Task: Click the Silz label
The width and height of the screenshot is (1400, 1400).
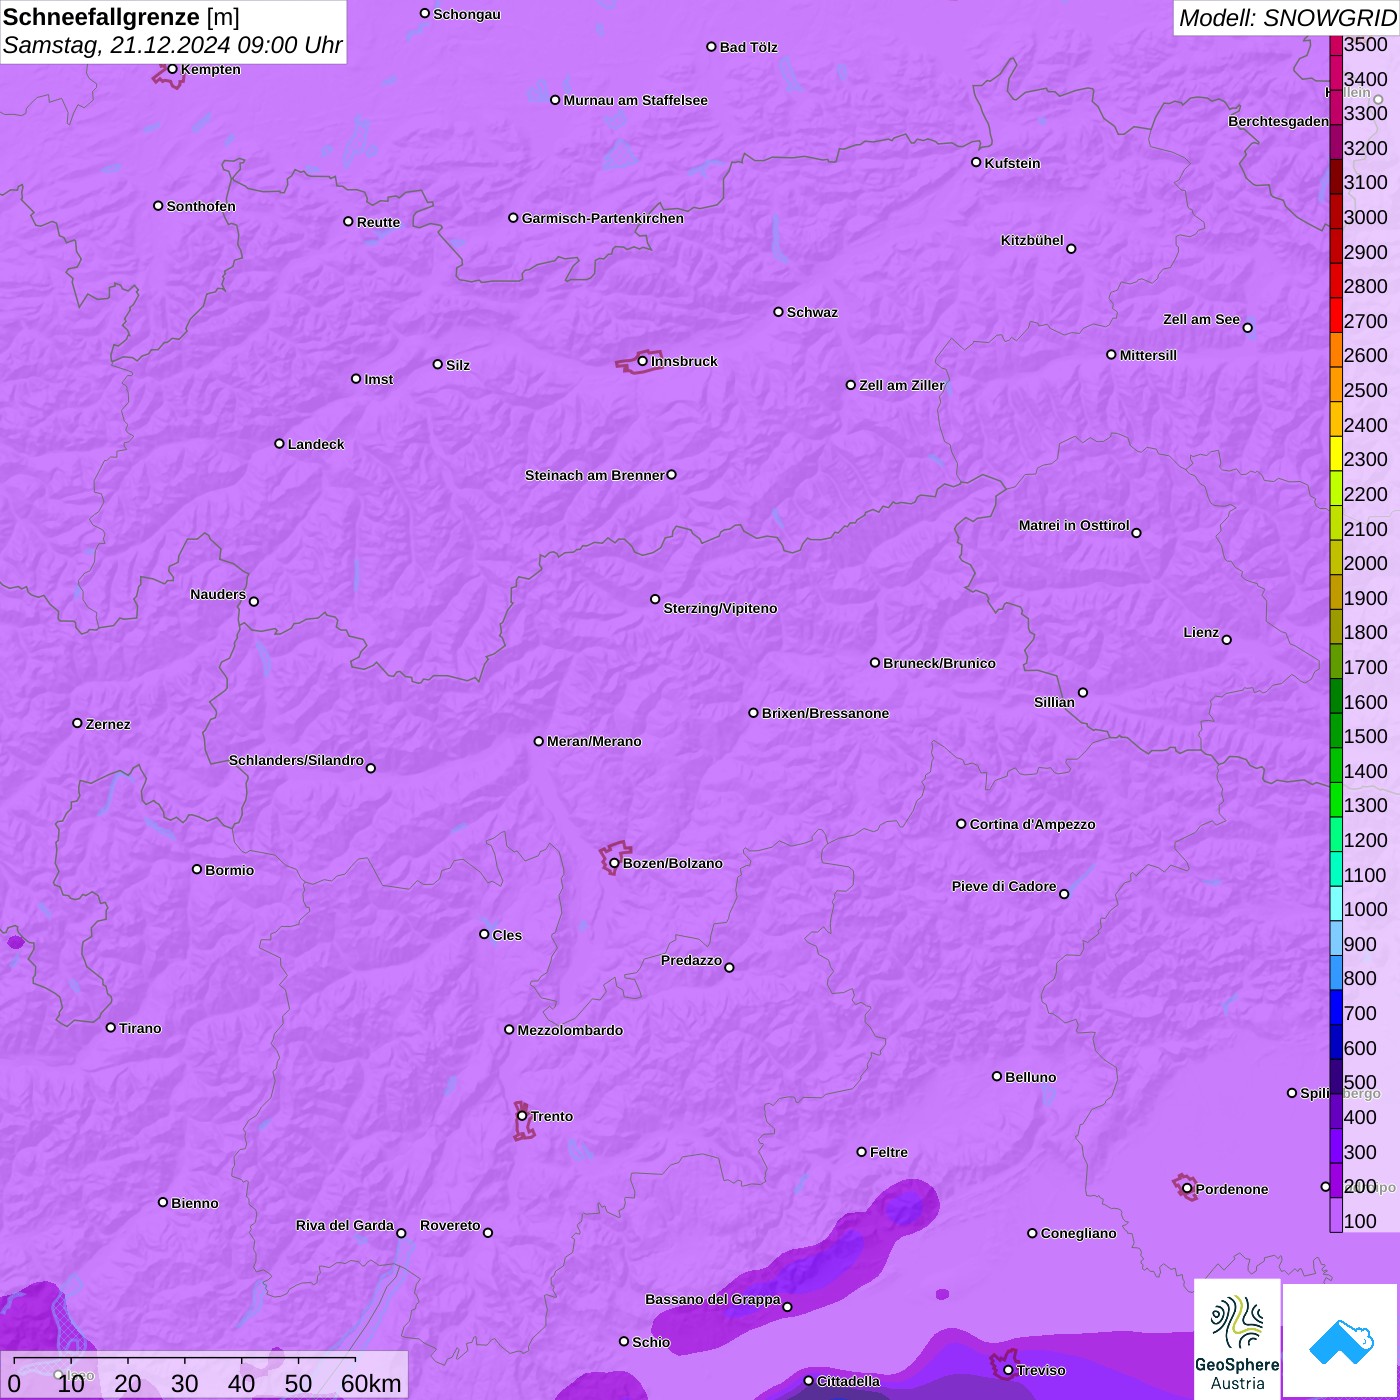Action: click(458, 365)
